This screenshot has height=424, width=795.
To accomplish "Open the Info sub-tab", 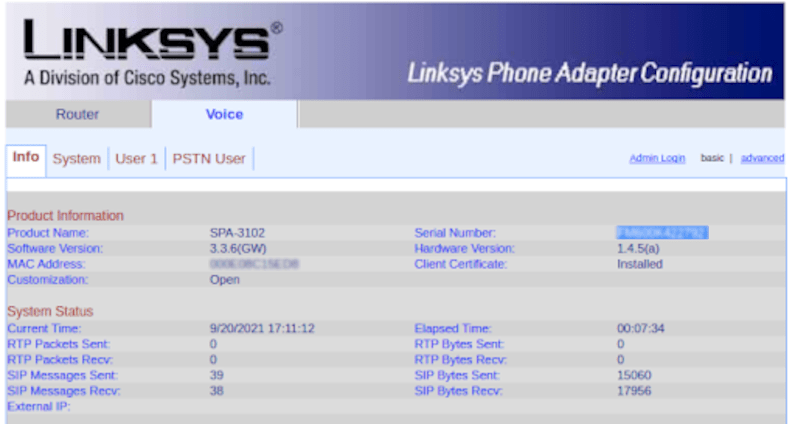I will click(26, 157).
